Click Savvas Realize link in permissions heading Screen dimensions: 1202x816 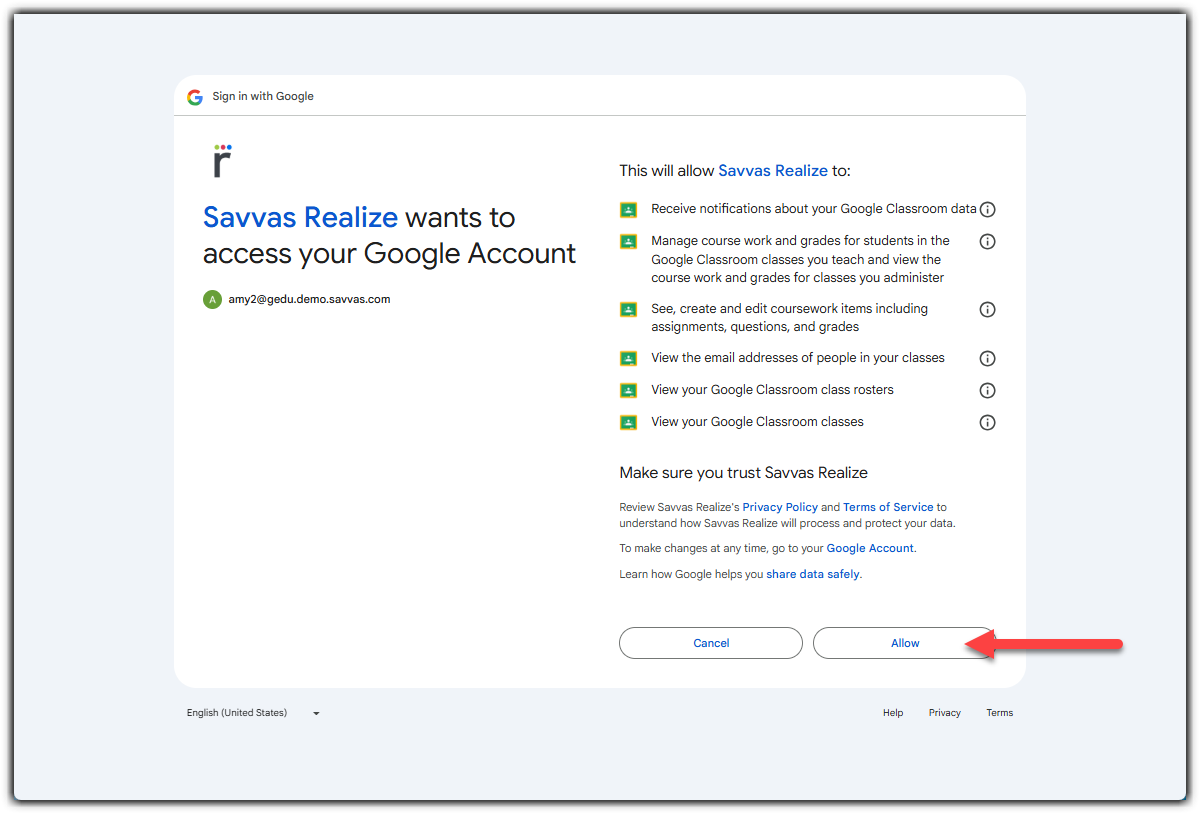click(773, 171)
